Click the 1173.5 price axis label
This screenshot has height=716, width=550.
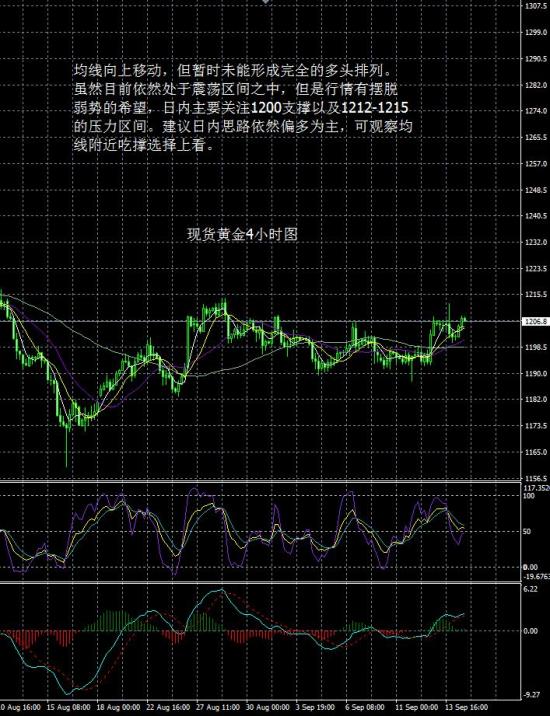point(536,426)
